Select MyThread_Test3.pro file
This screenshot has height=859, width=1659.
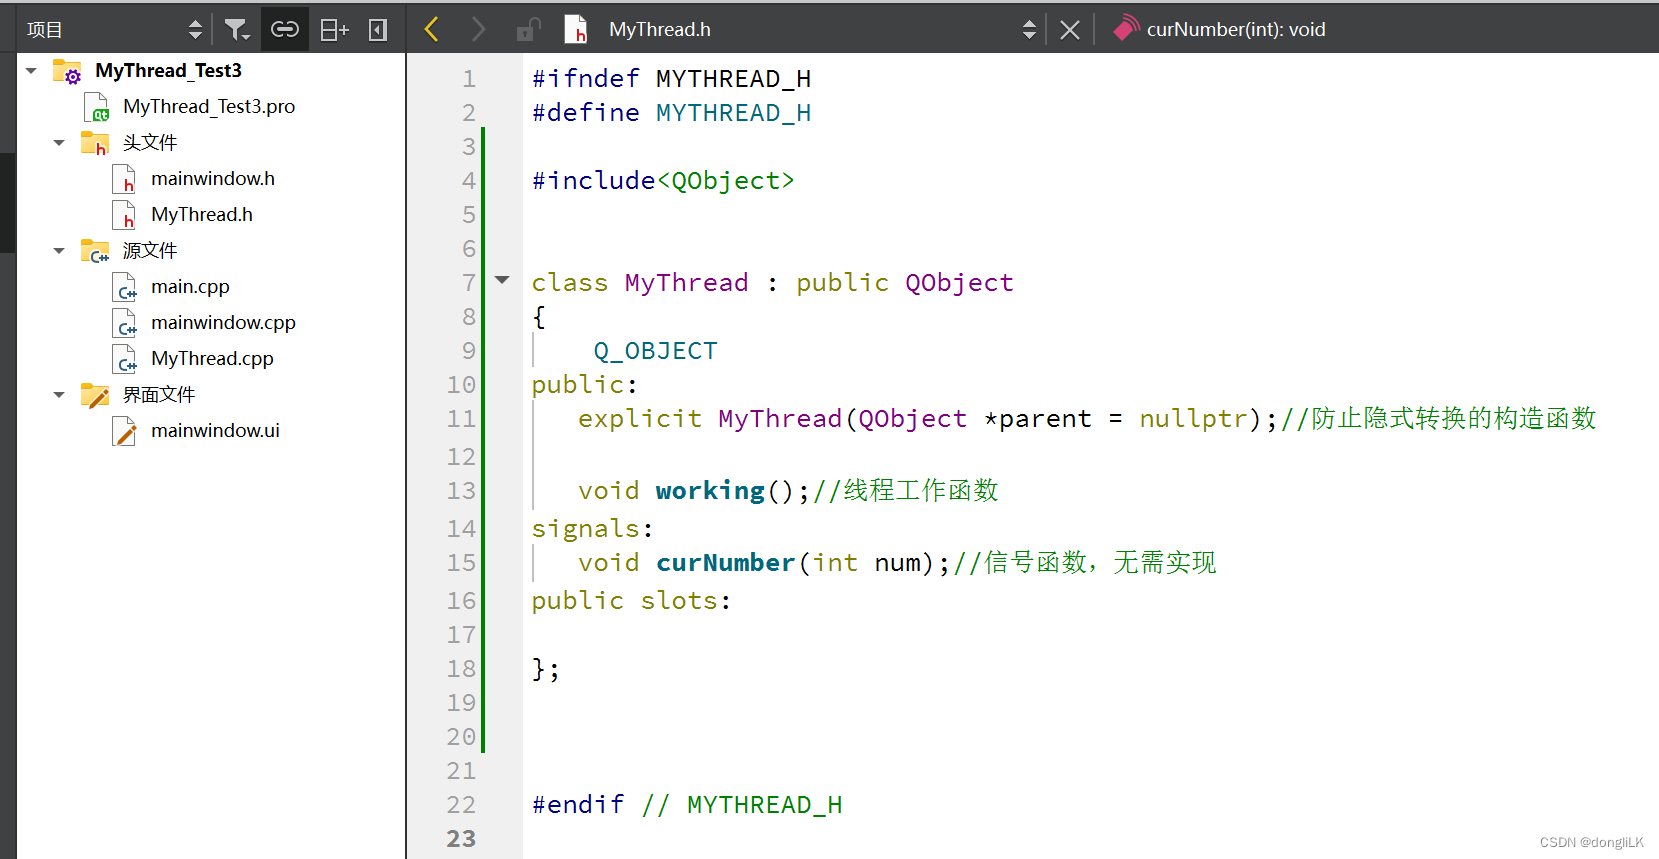click(x=209, y=107)
